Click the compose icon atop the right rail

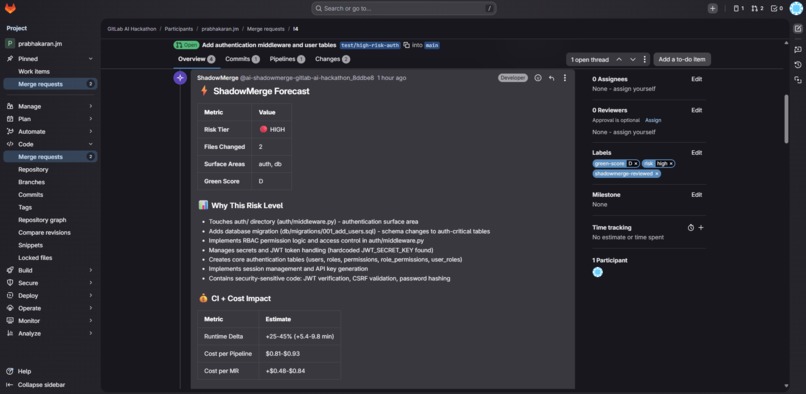[x=798, y=29]
